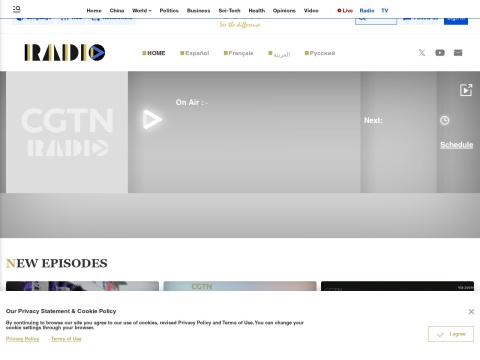The image size is (480, 360).
Task: Open the YouTube social icon
Action: [x=440, y=53]
